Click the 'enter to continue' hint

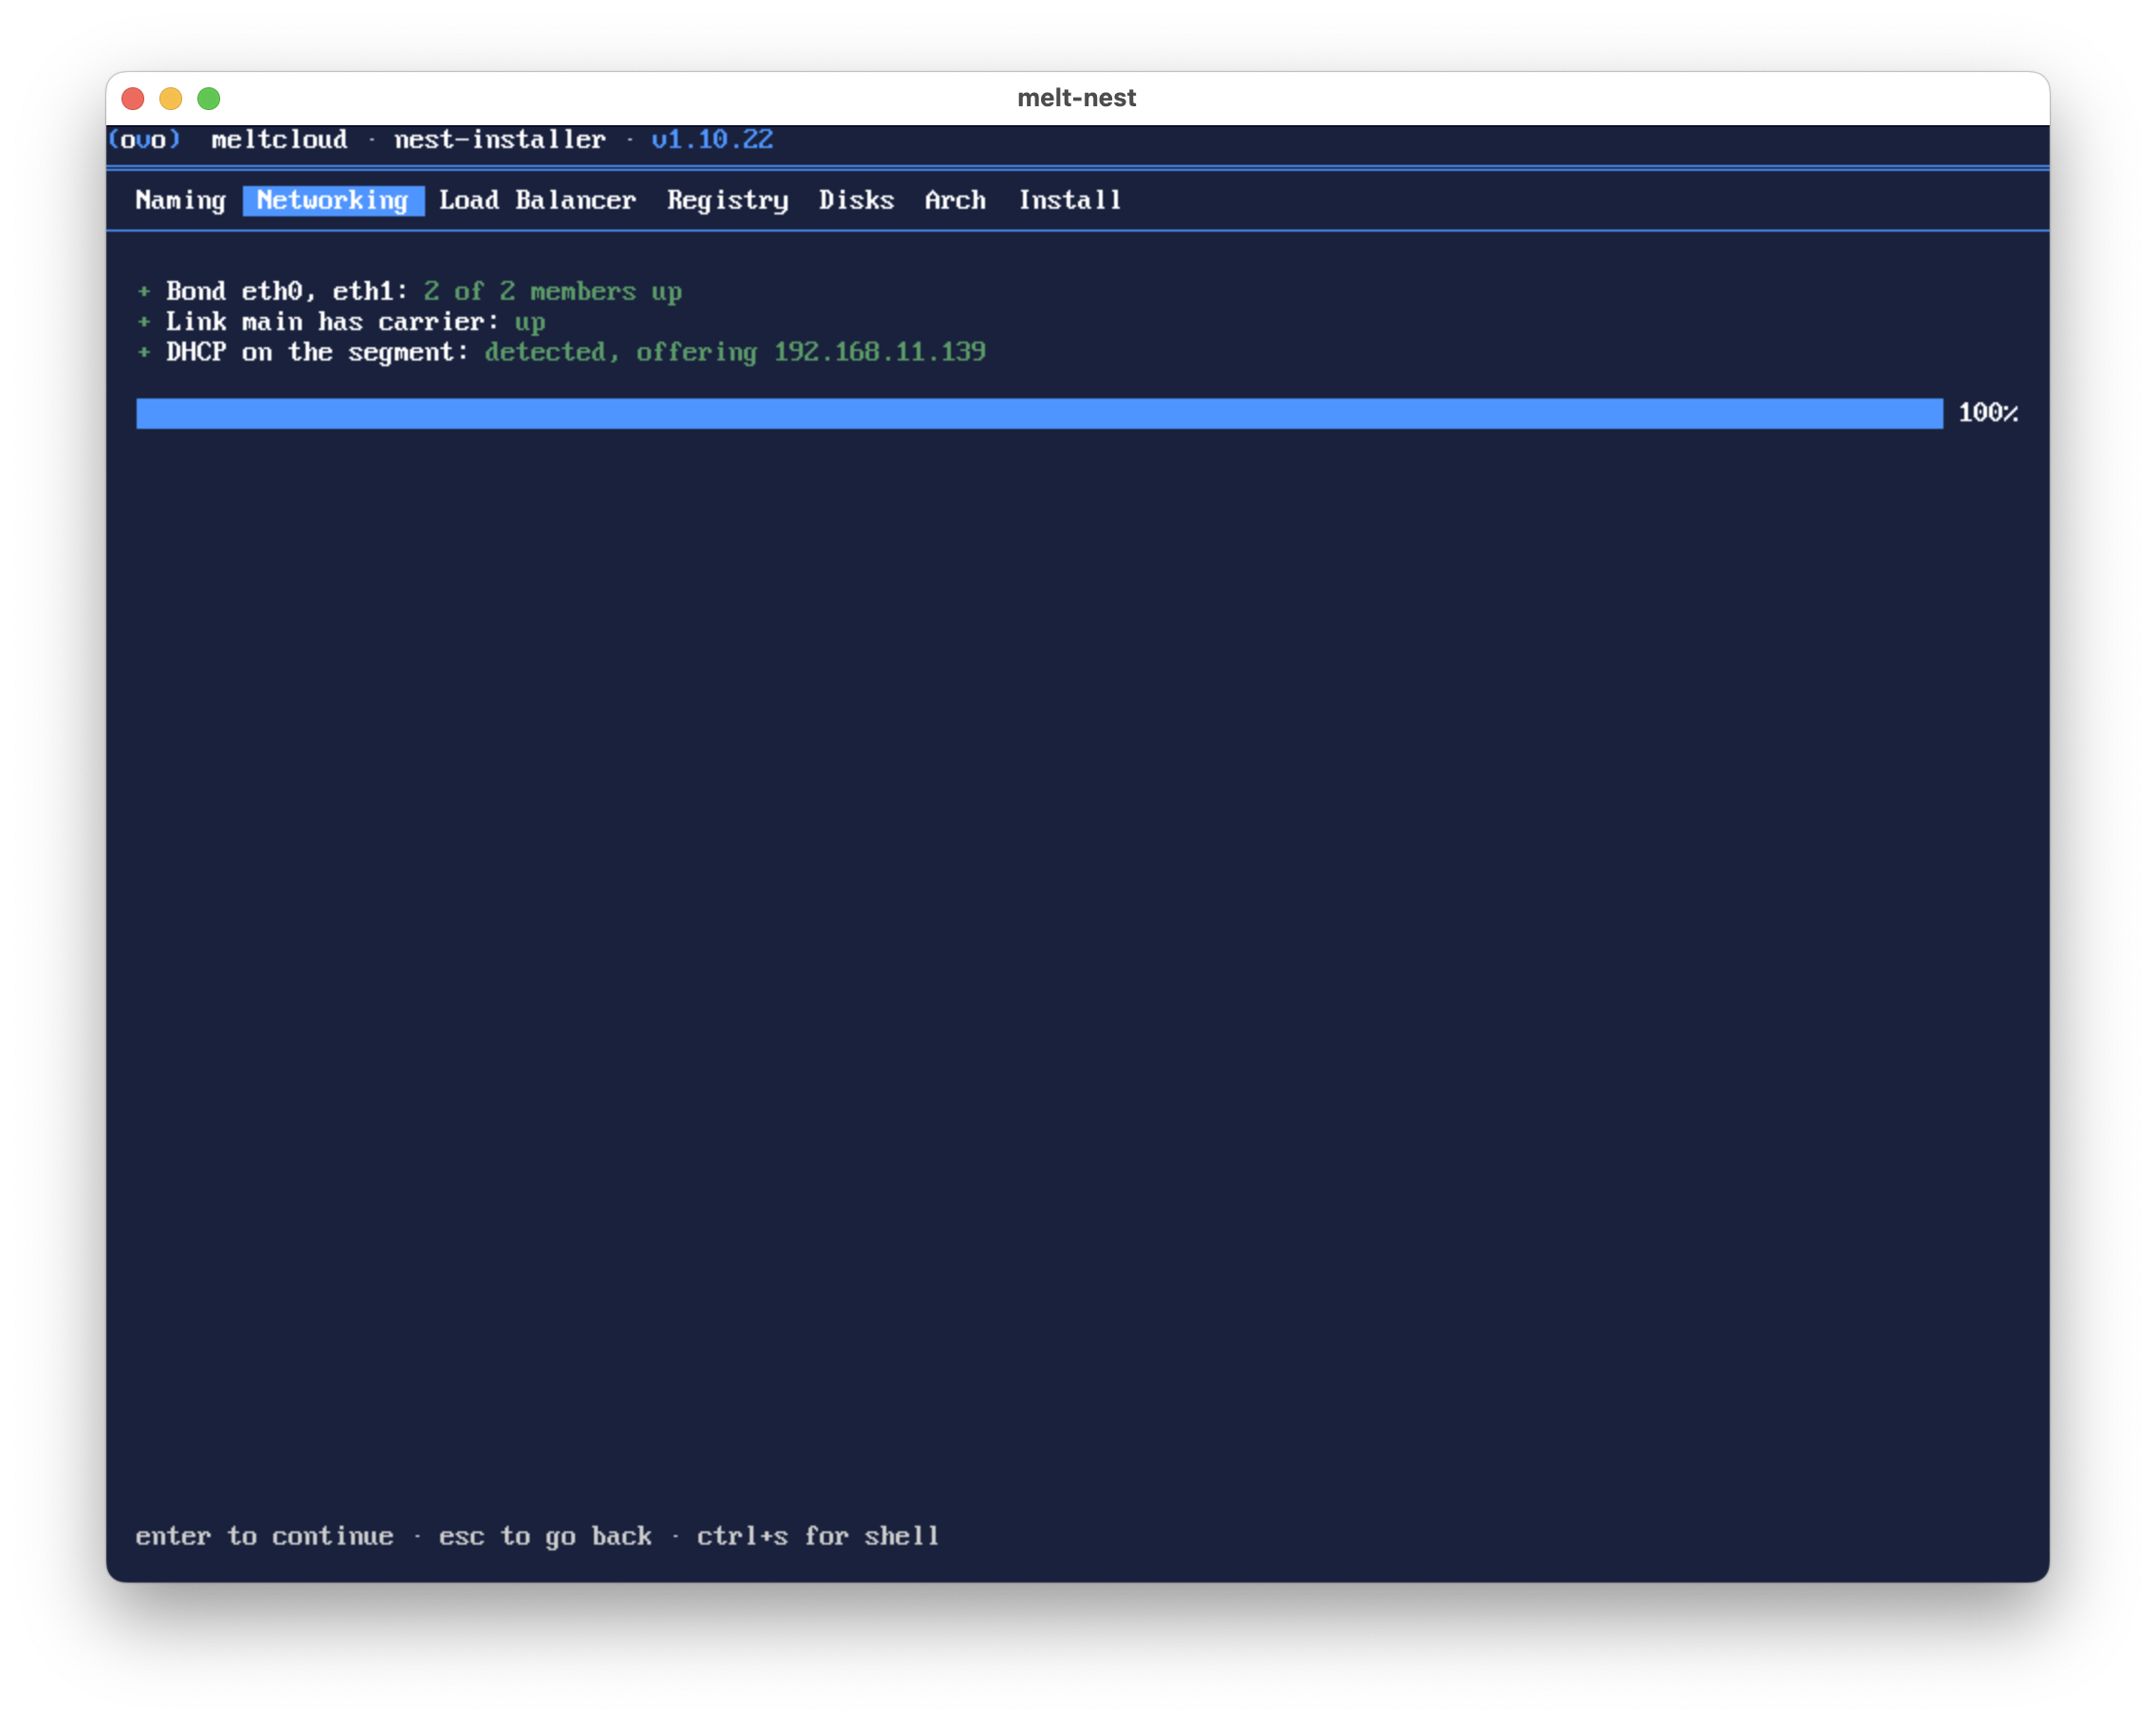(x=264, y=1536)
